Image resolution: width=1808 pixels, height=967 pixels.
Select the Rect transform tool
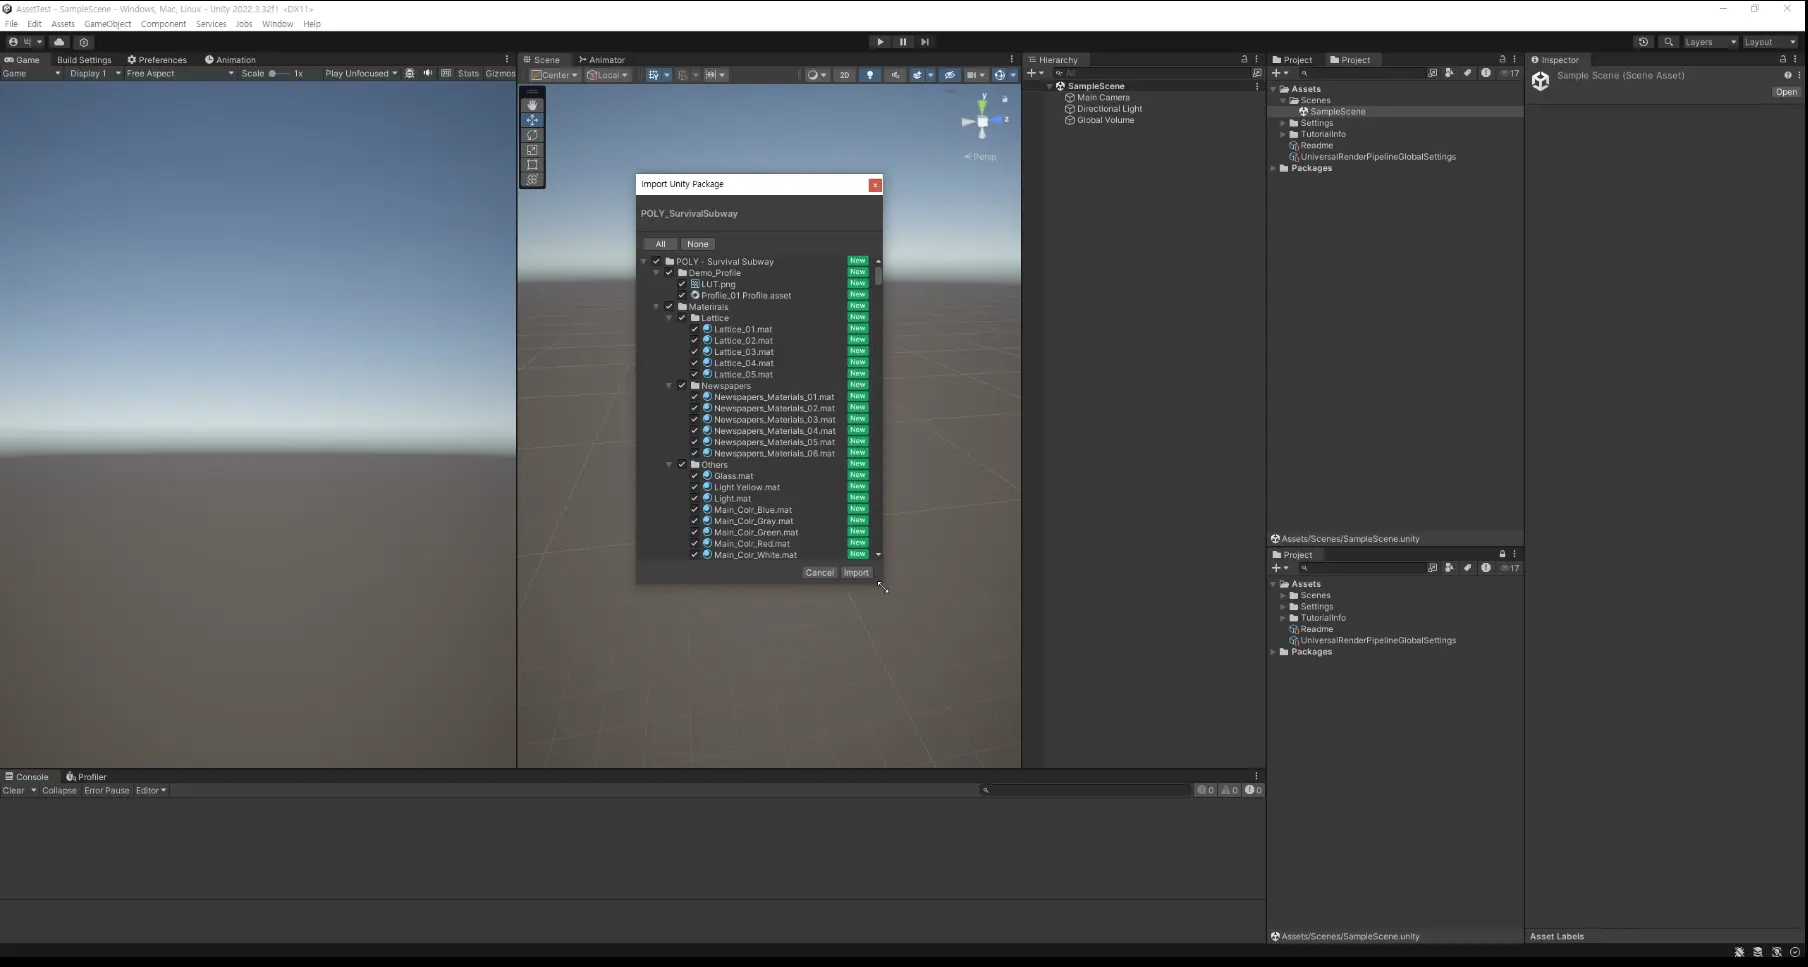coord(532,165)
